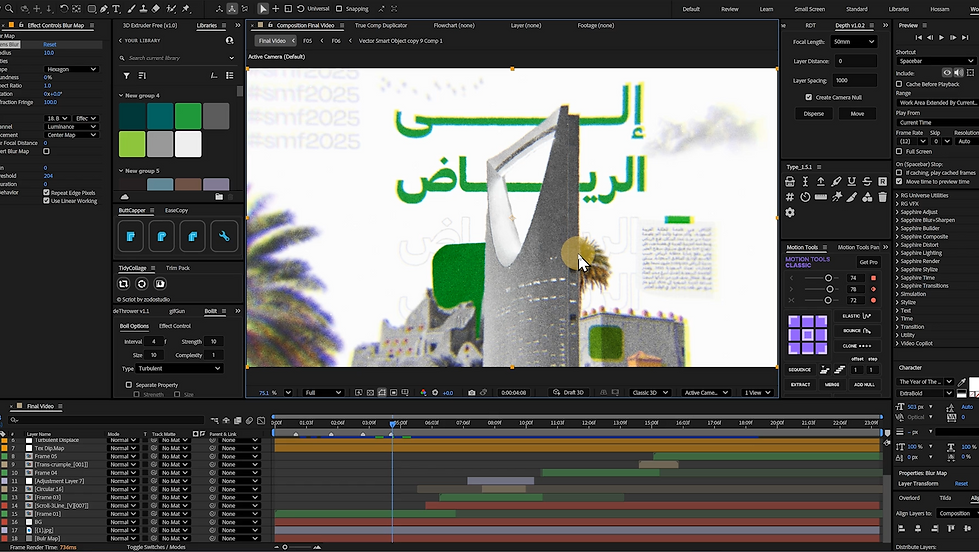The image size is (979, 552).
Task: Reset the Lens Blur effect
Action: [50, 44]
